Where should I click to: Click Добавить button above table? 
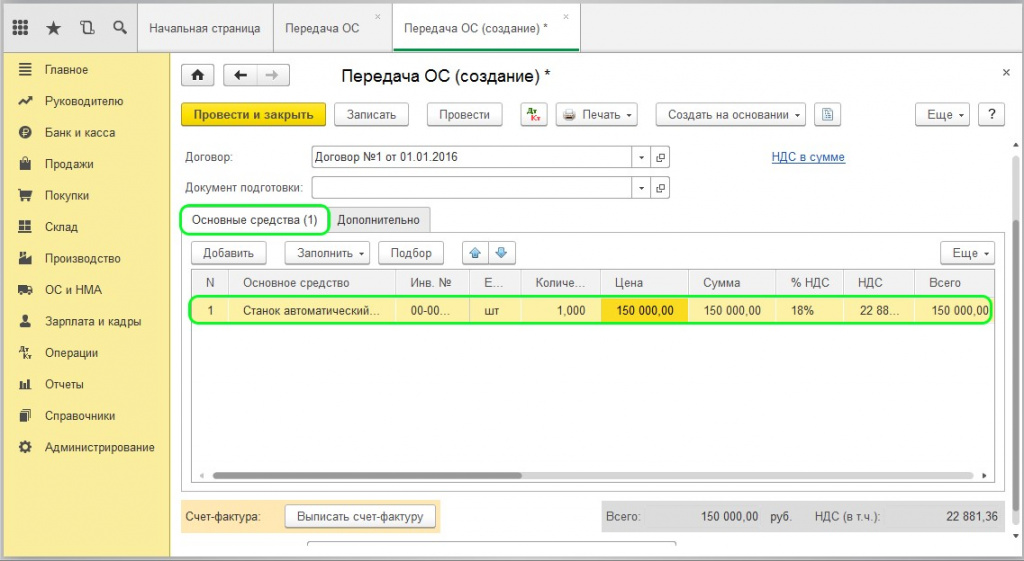[228, 253]
